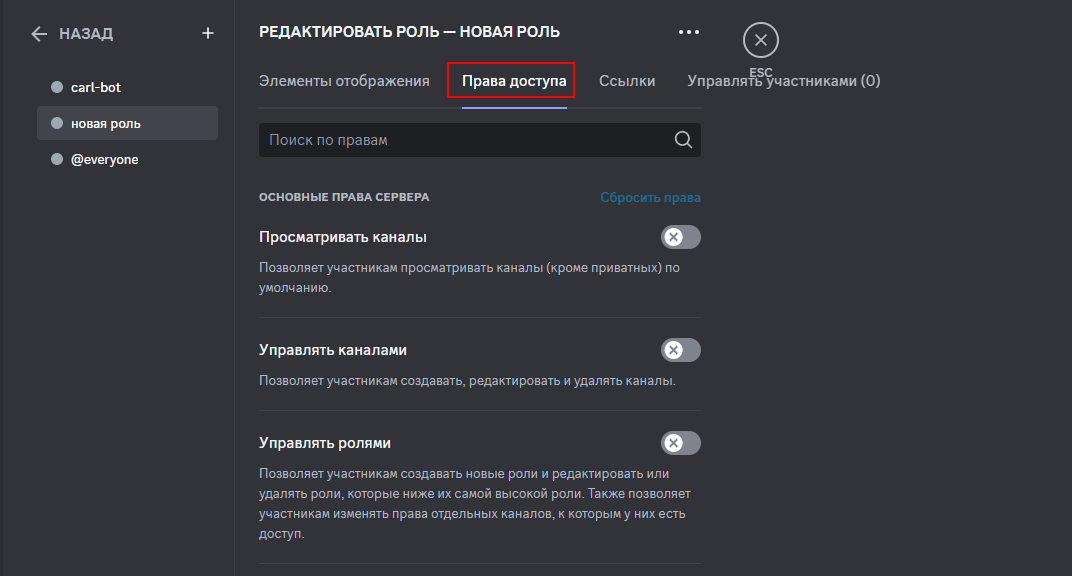1072x576 pixels.
Task: Open the Права доступа tab
Action: [514, 81]
